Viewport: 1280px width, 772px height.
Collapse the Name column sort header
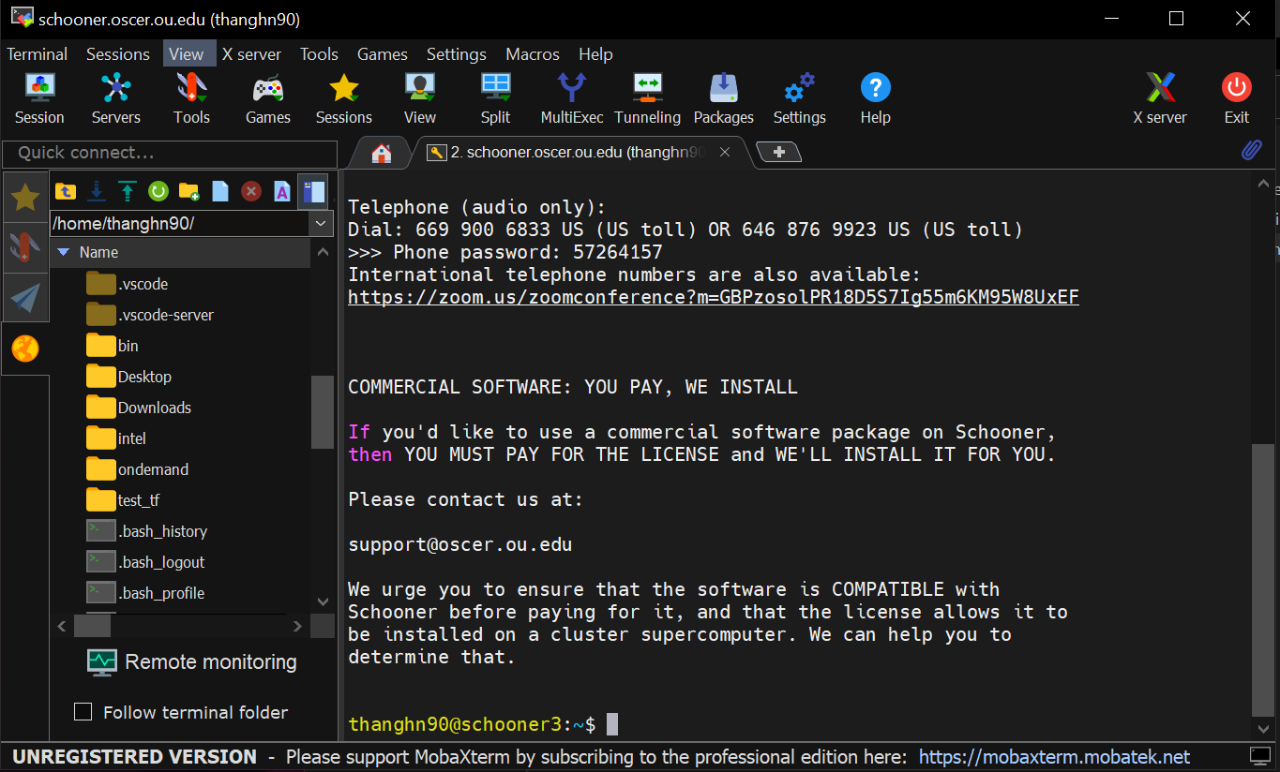(x=64, y=252)
